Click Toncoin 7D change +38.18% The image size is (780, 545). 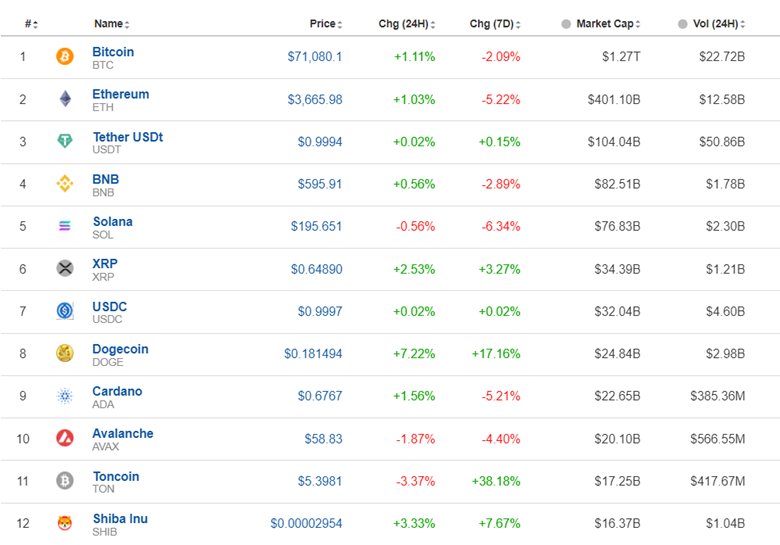point(496,481)
